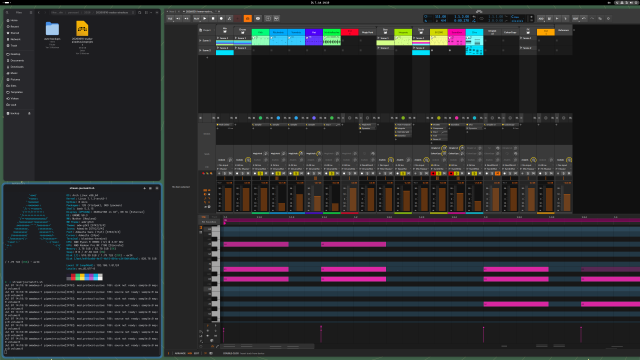Select the cyan track header

pos(474,32)
